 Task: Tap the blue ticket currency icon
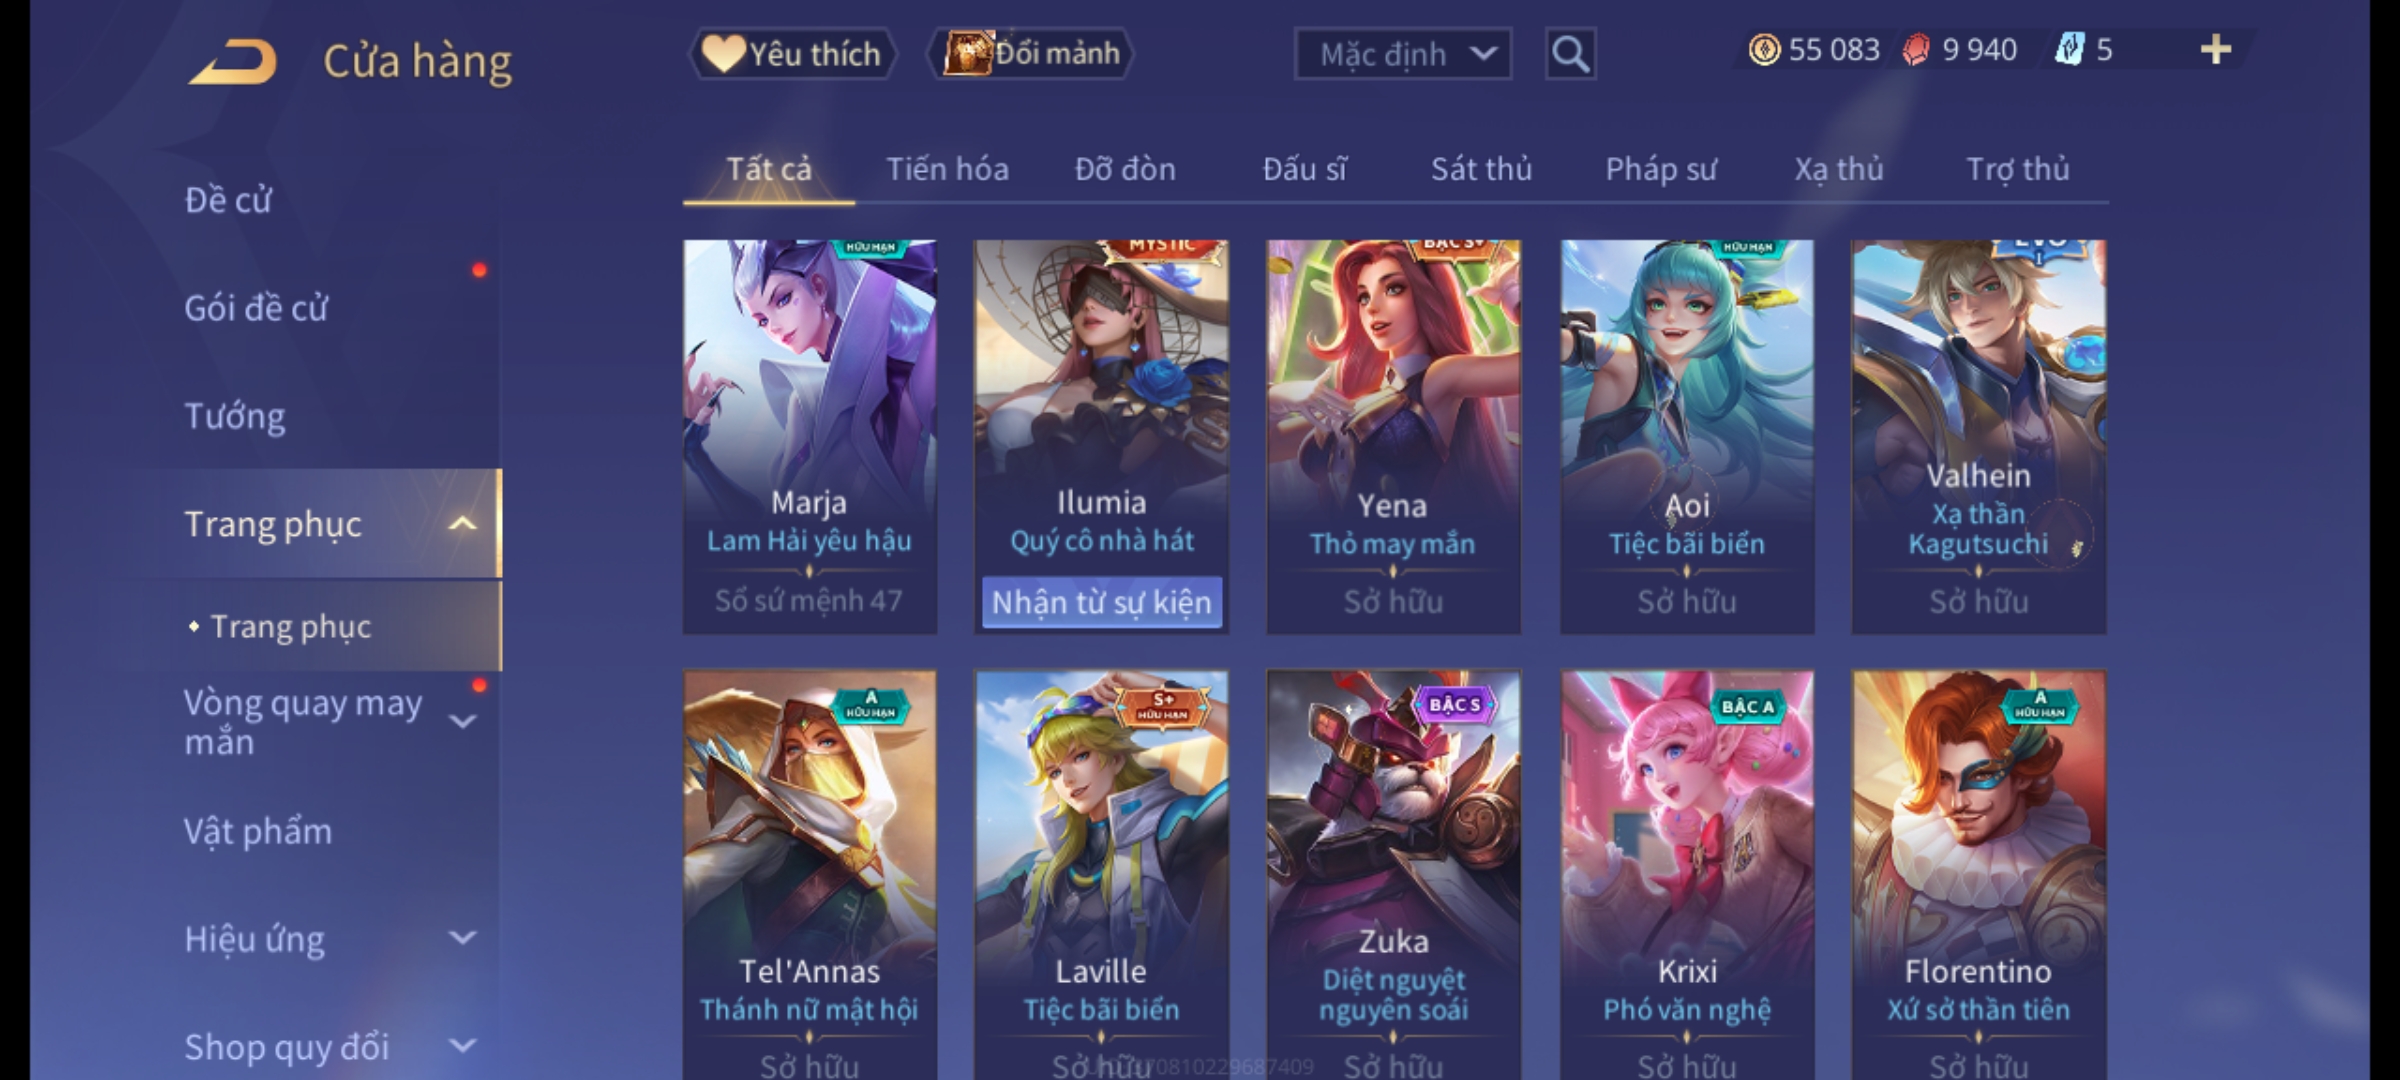click(2069, 50)
